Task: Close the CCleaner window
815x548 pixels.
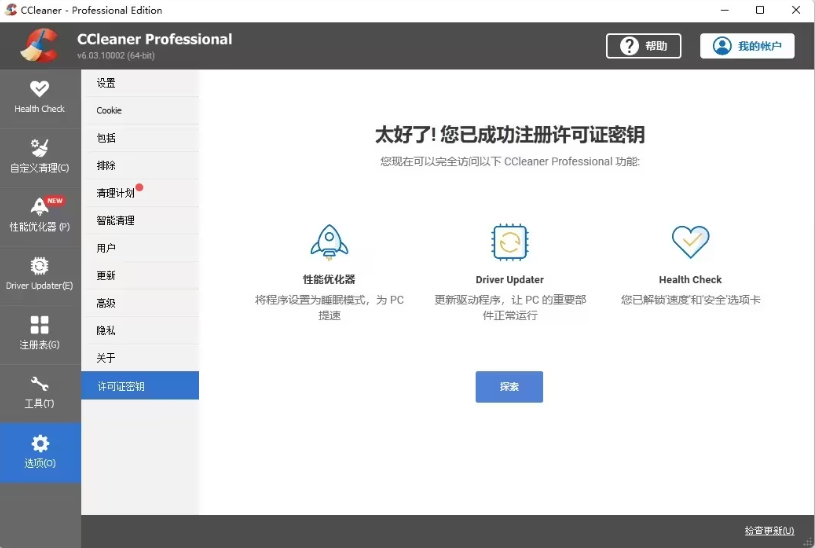Action: (x=796, y=10)
